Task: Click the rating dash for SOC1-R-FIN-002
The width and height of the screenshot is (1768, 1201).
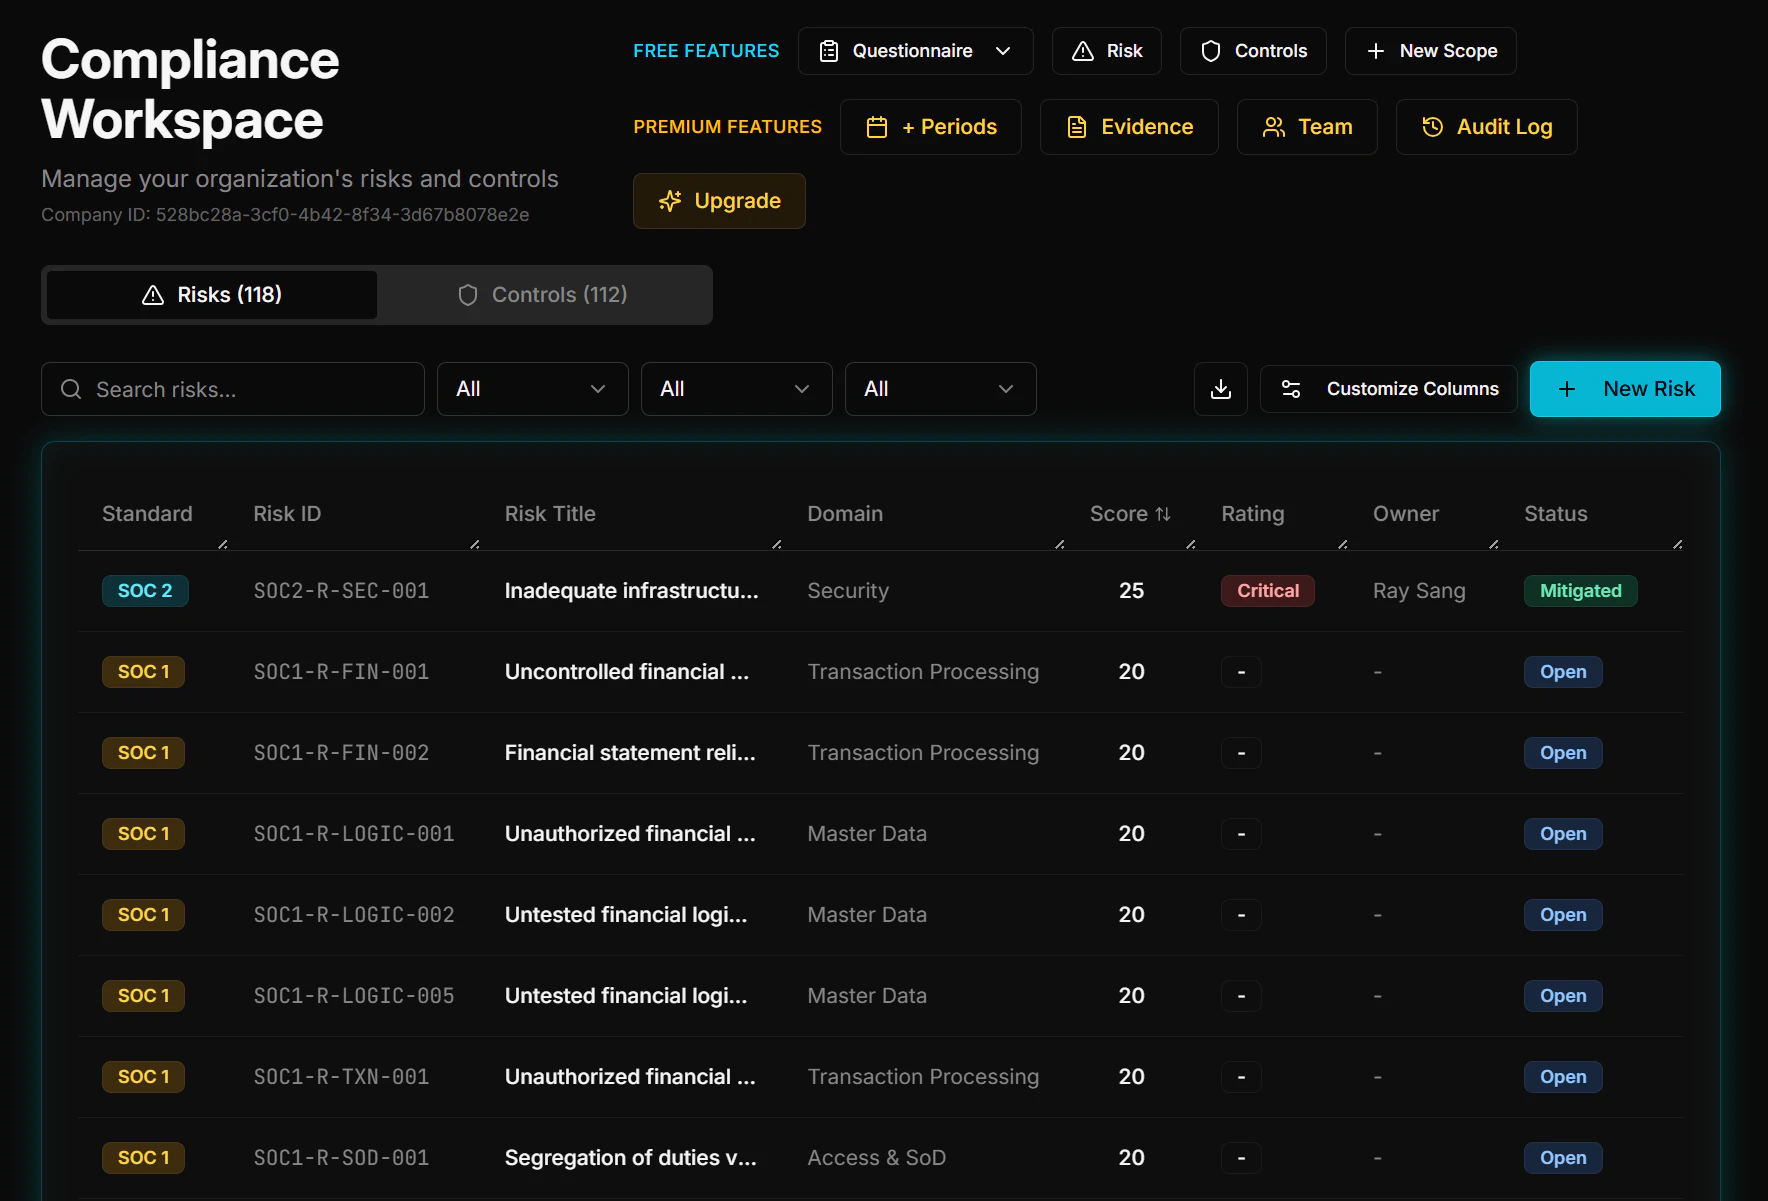Action: pyautogui.click(x=1241, y=753)
